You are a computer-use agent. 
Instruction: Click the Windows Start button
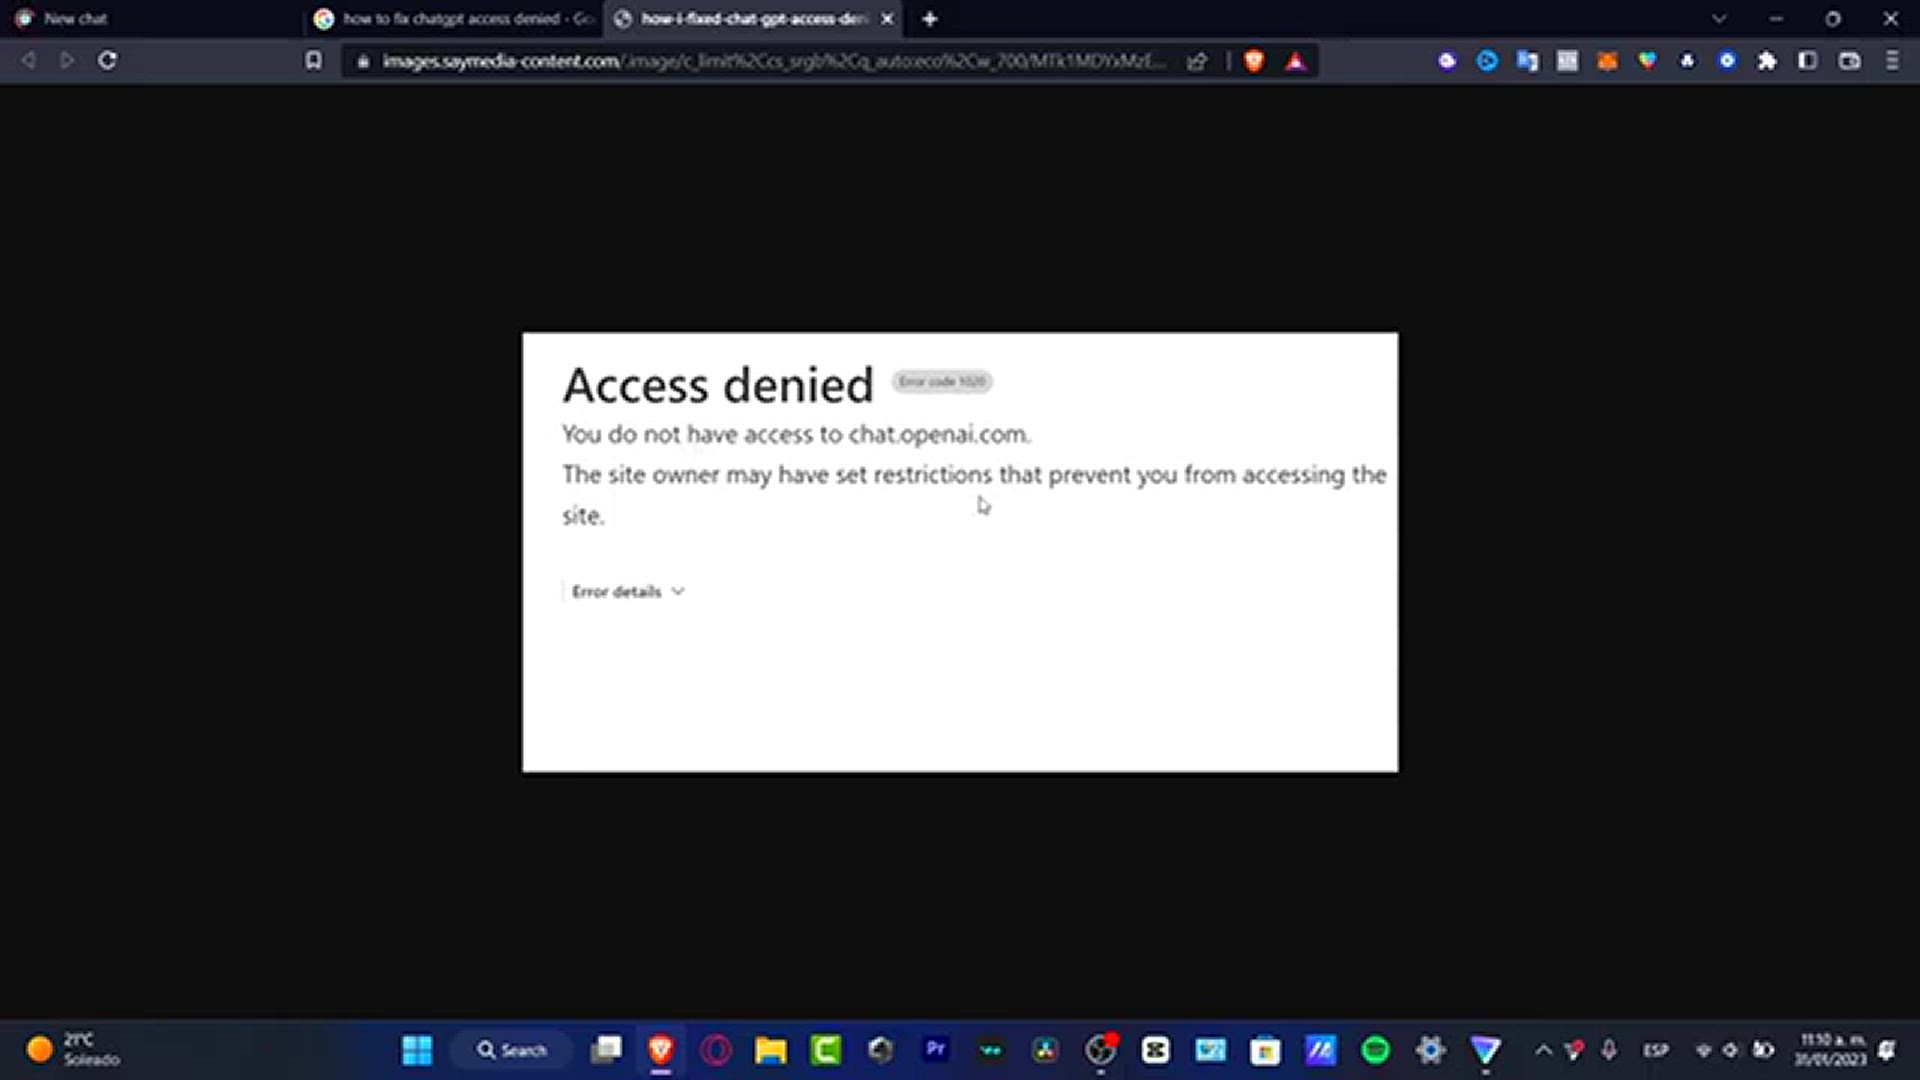pyautogui.click(x=417, y=1050)
